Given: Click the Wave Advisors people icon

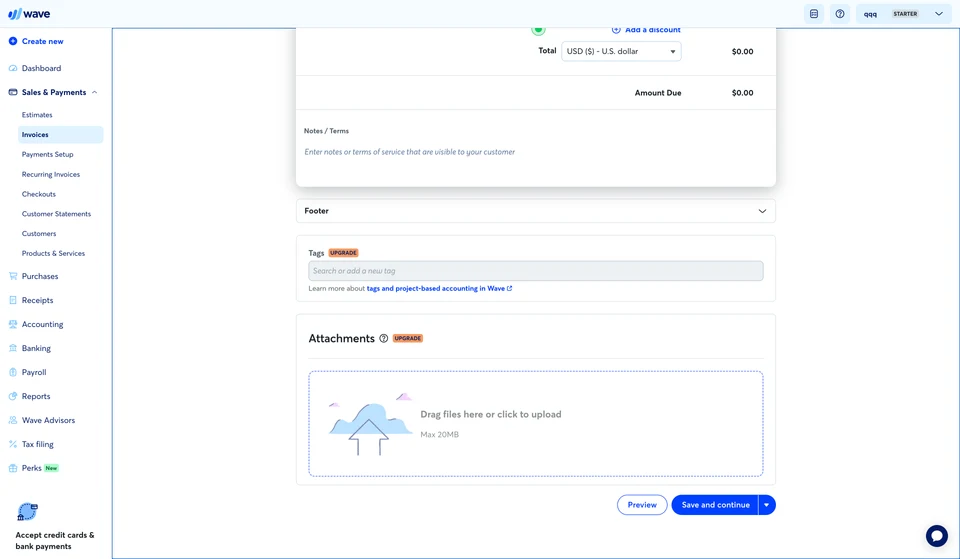Looking at the screenshot, I should 13,420.
